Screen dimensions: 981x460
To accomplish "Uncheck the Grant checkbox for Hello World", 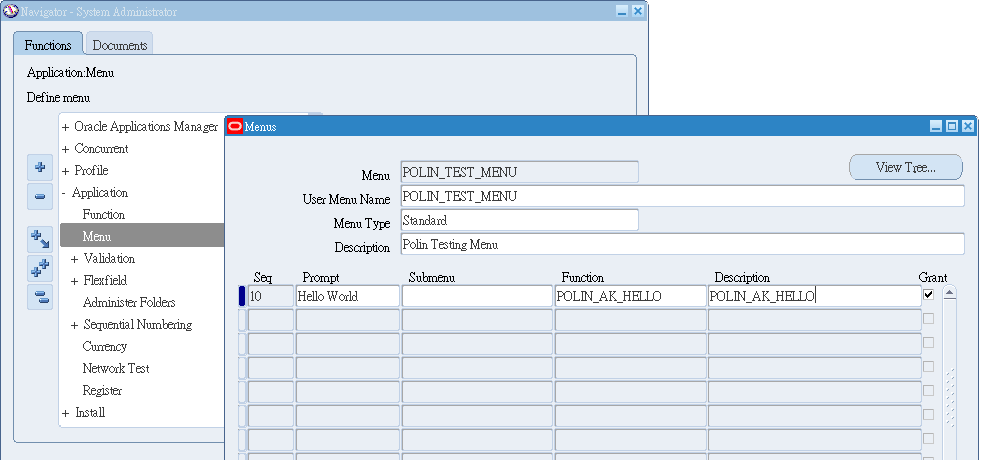I will click(x=928, y=294).
